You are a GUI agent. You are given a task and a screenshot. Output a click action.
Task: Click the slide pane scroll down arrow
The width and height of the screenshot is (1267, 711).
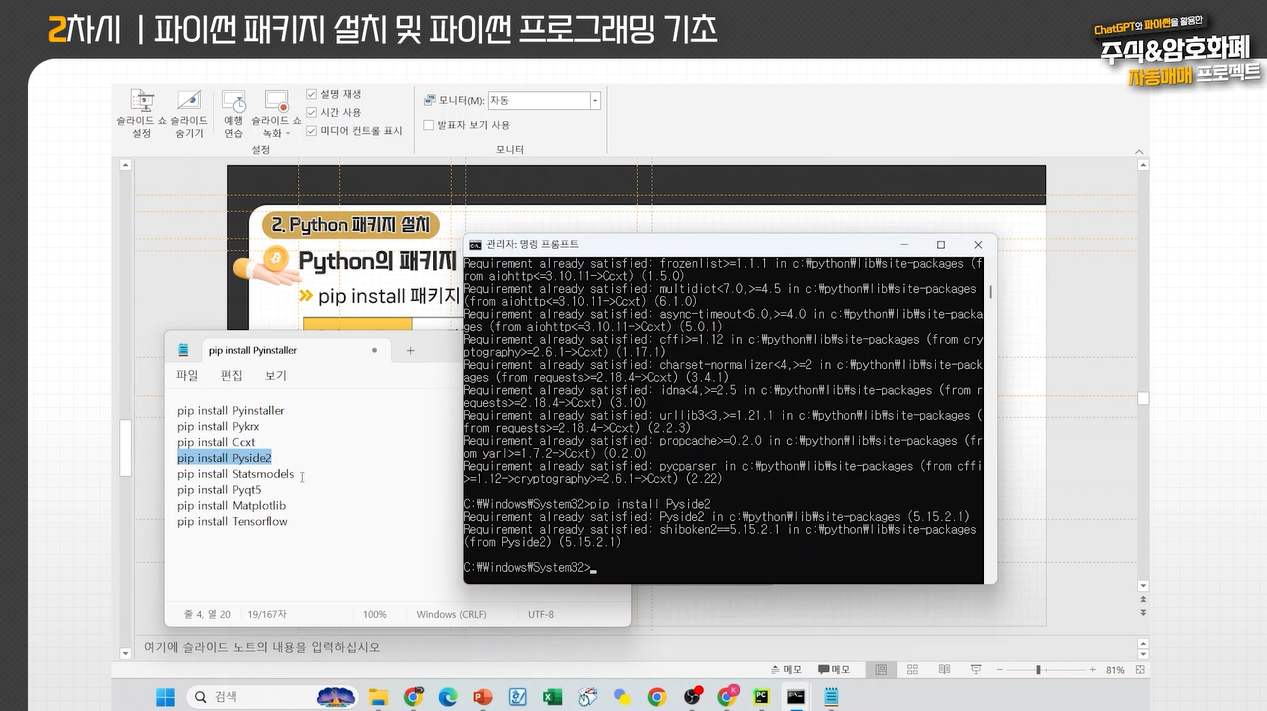(1143, 585)
